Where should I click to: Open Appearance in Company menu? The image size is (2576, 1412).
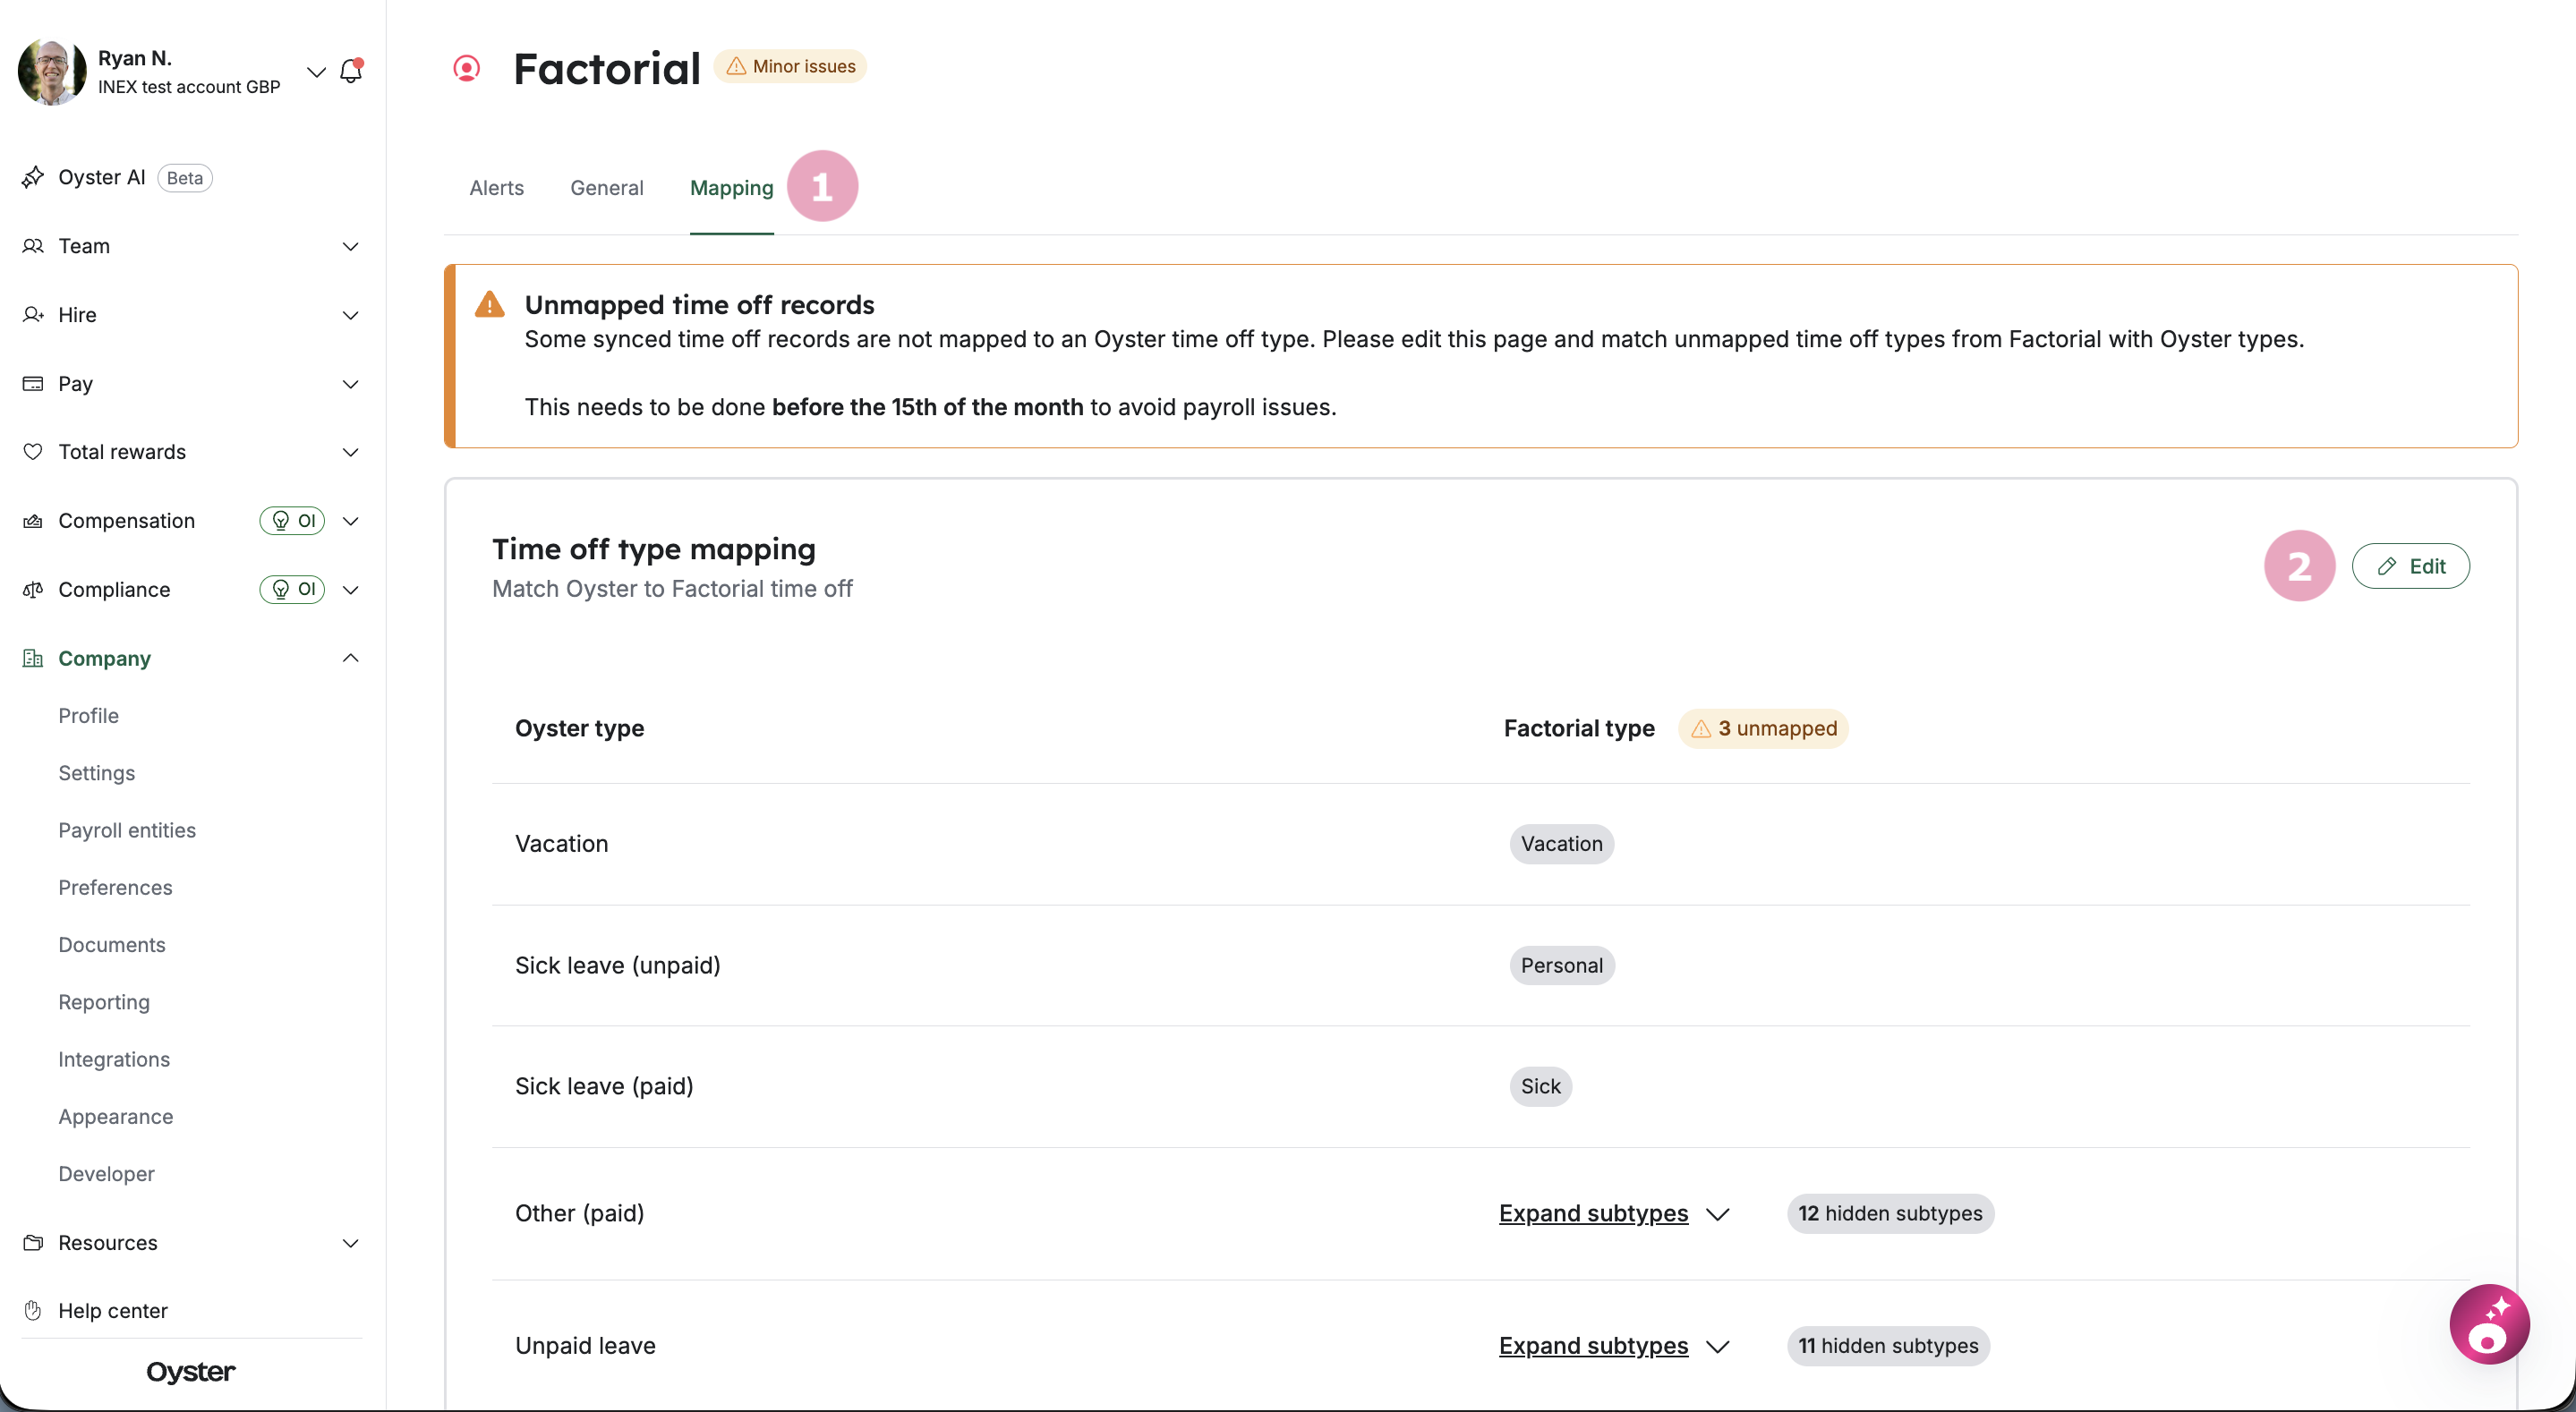pos(116,1116)
